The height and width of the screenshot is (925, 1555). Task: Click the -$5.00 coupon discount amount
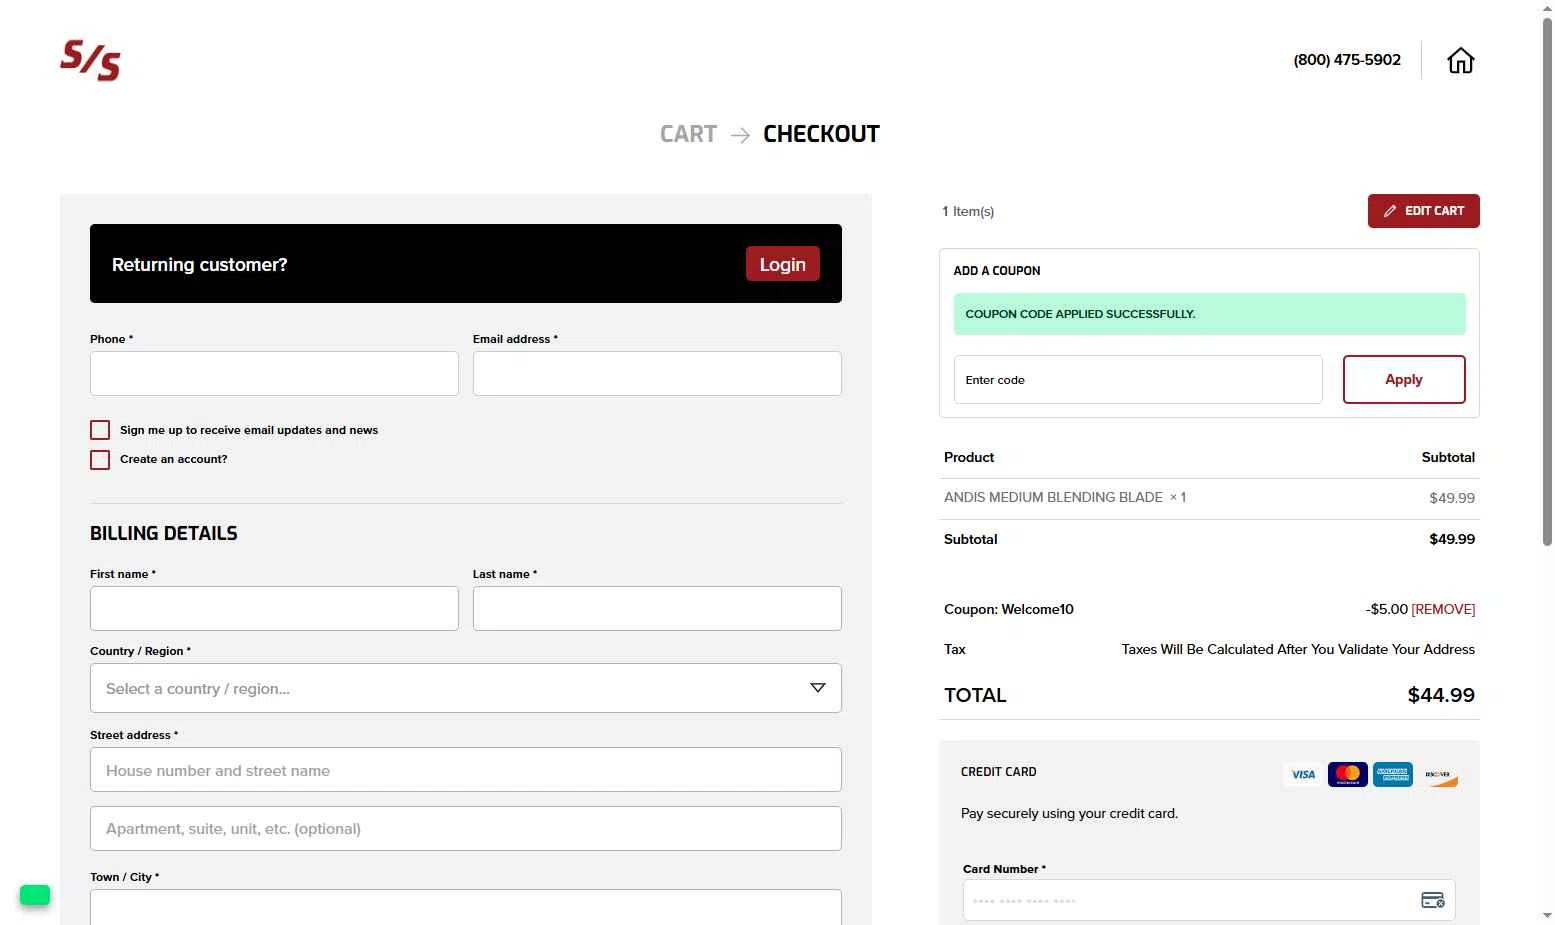(x=1386, y=609)
